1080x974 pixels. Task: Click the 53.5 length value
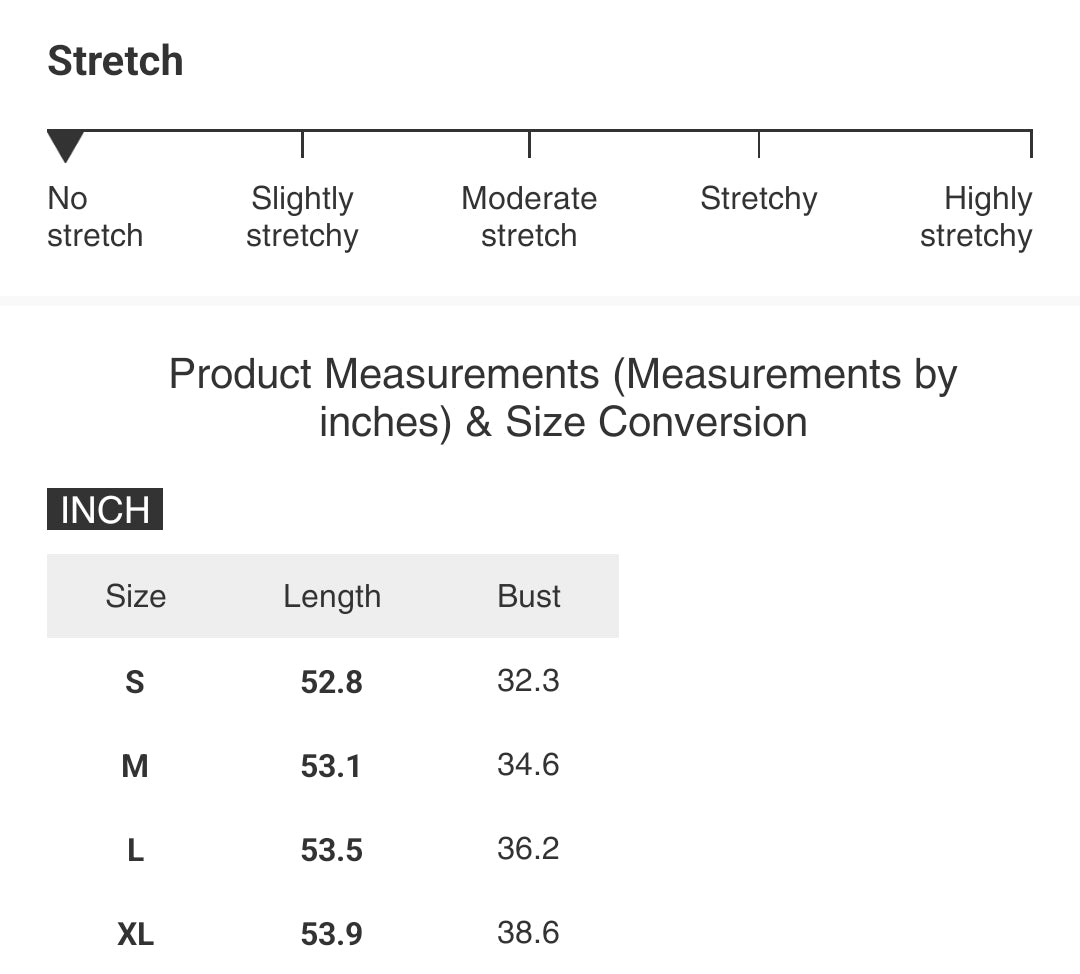[331, 850]
